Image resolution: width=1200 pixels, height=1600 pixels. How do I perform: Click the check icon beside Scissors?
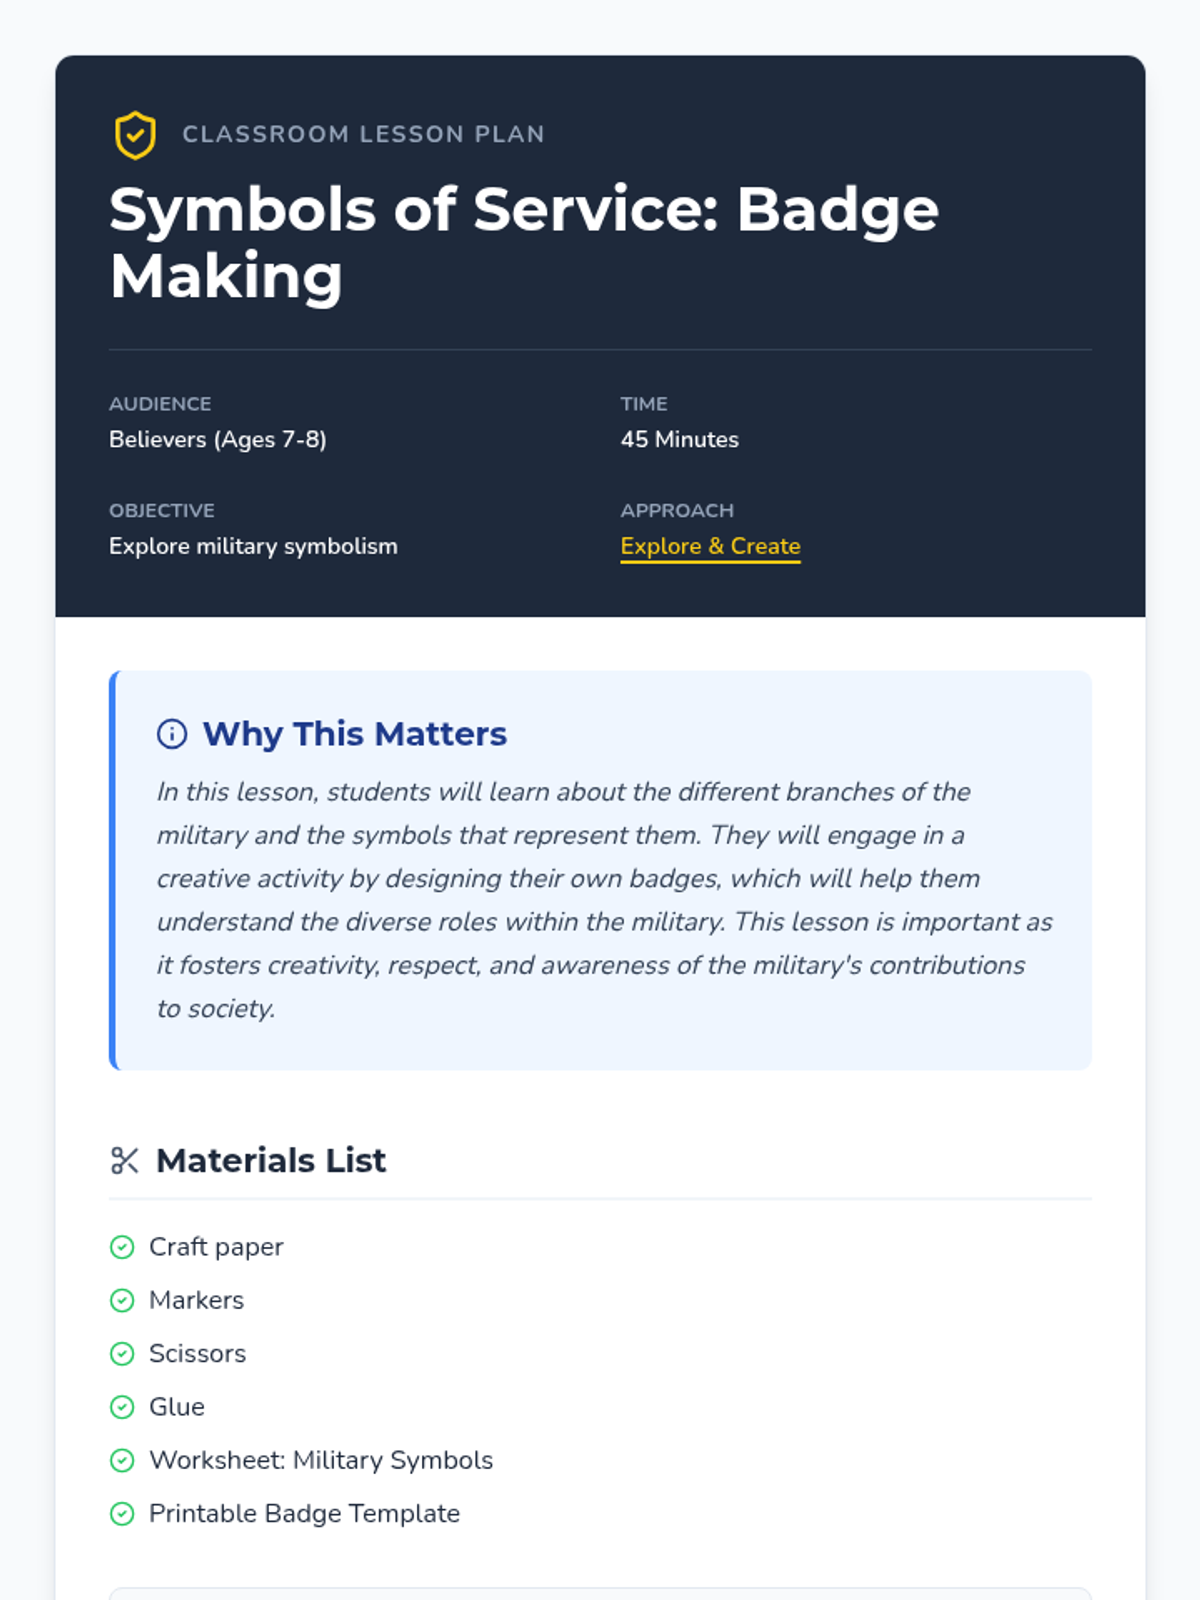coord(122,1354)
